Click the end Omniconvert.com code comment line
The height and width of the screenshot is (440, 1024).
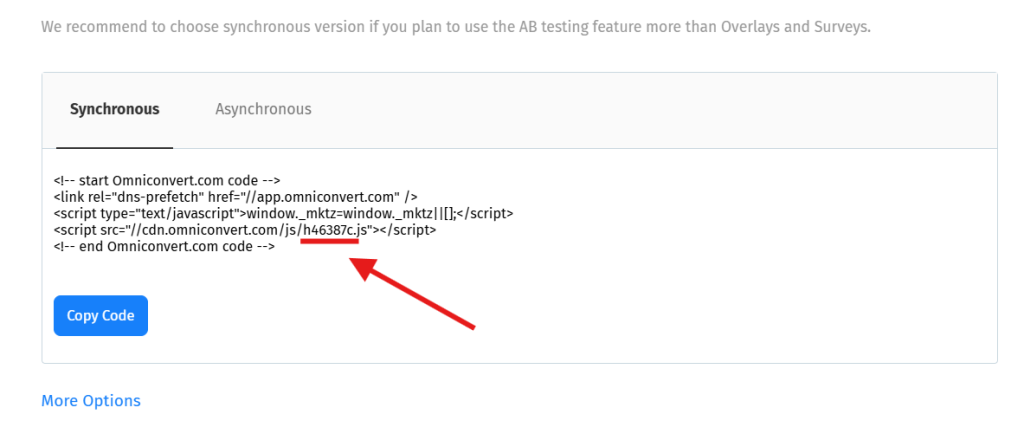164,247
